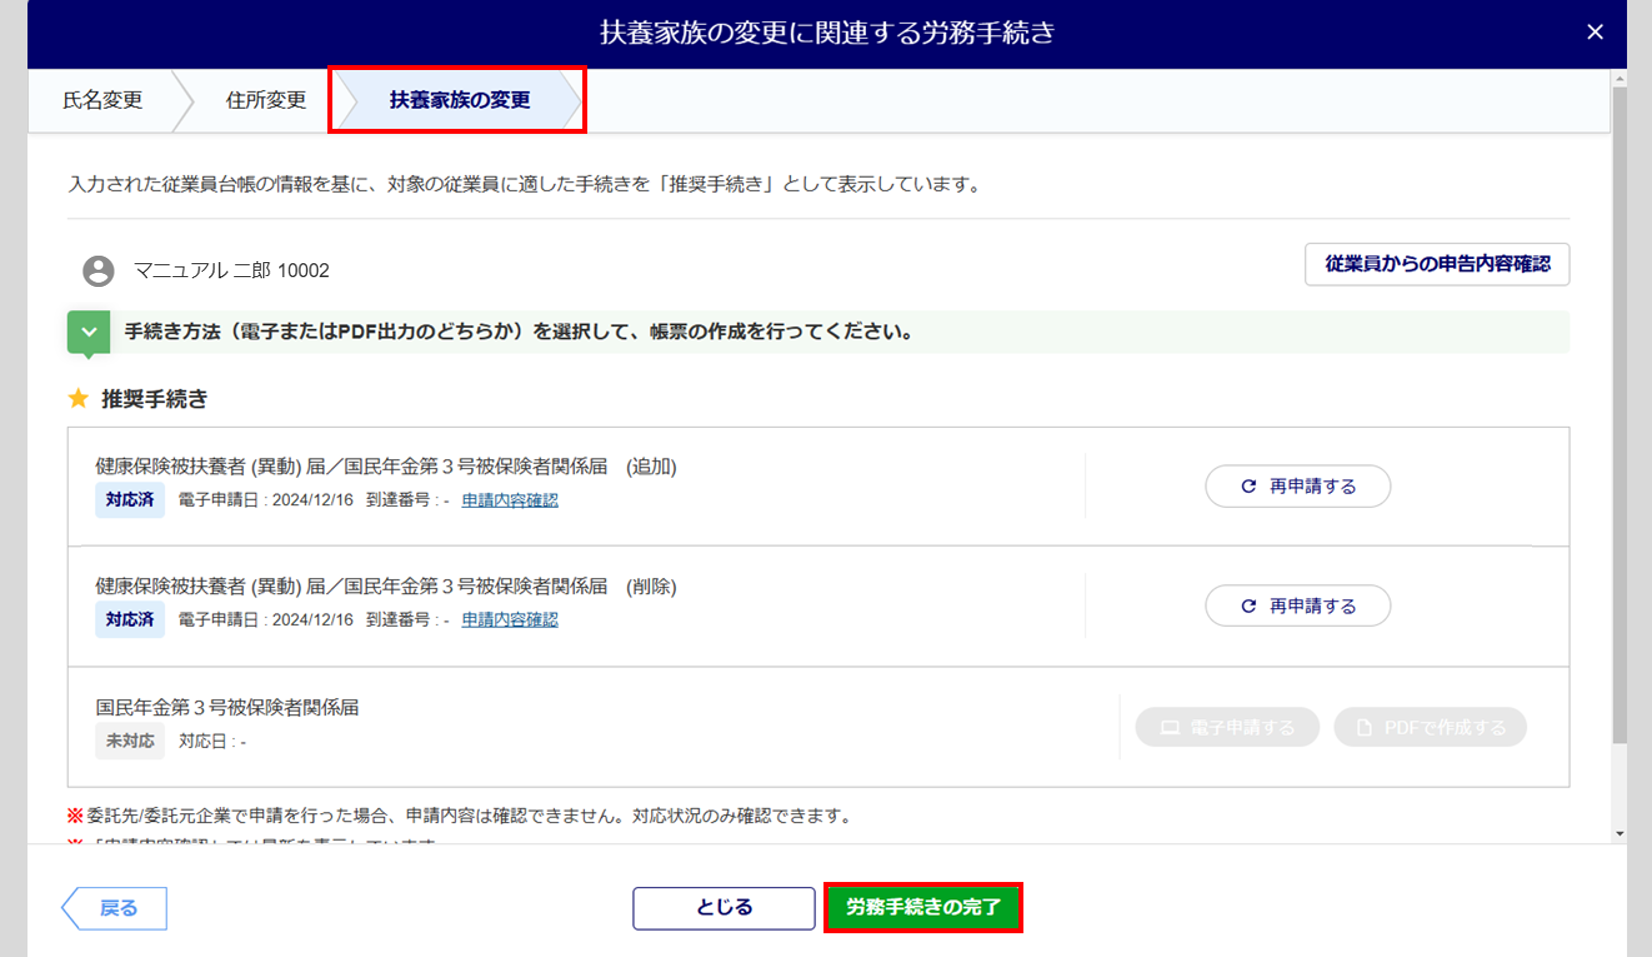Click the 対応済 status badge for (追加)
Viewport: 1652px width, 957px height.
click(x=130, y=500)
